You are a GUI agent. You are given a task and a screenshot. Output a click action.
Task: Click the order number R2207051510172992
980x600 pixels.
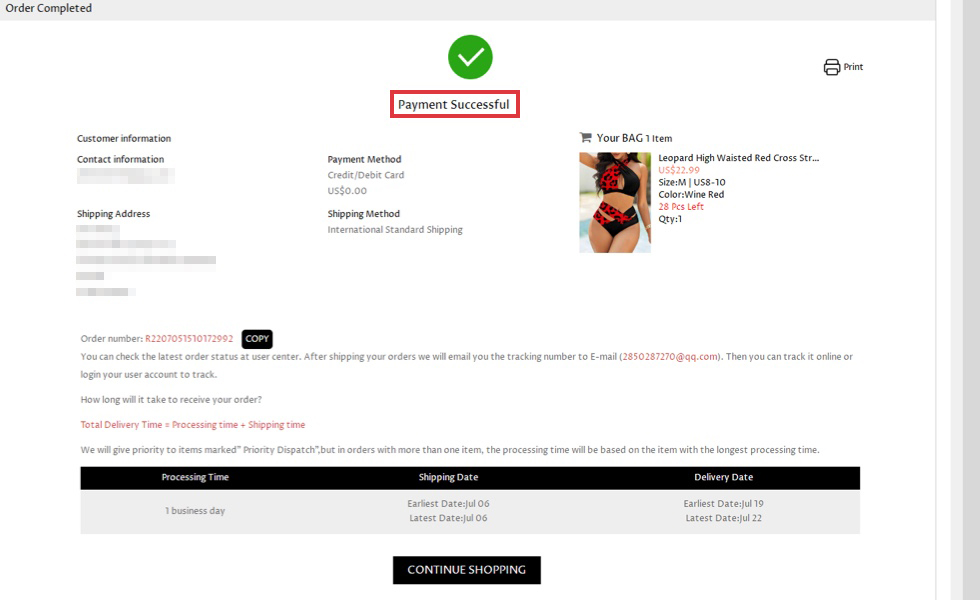click(x=189, y=339)
